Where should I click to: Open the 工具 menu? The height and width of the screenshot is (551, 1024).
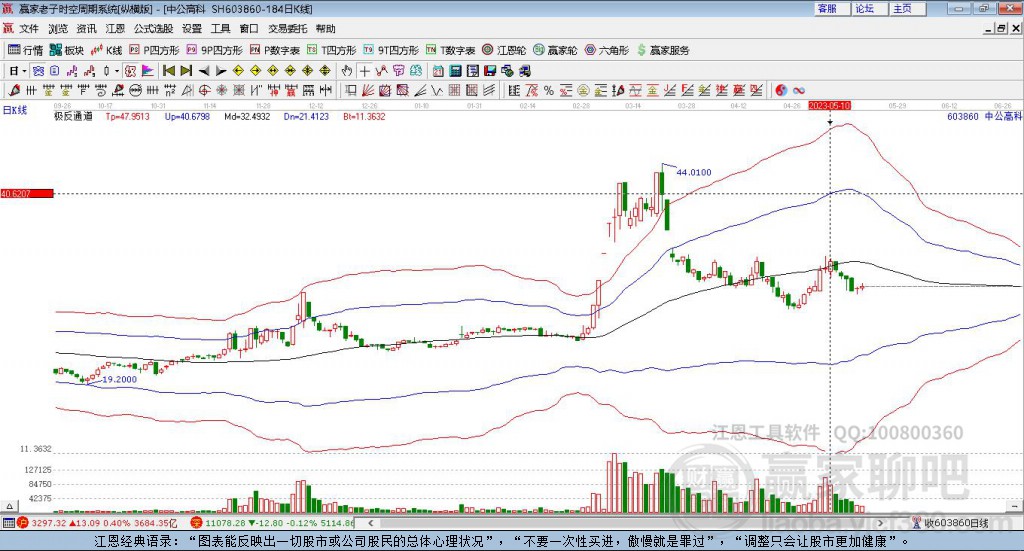pyautogui.click(x=221, y=29)
